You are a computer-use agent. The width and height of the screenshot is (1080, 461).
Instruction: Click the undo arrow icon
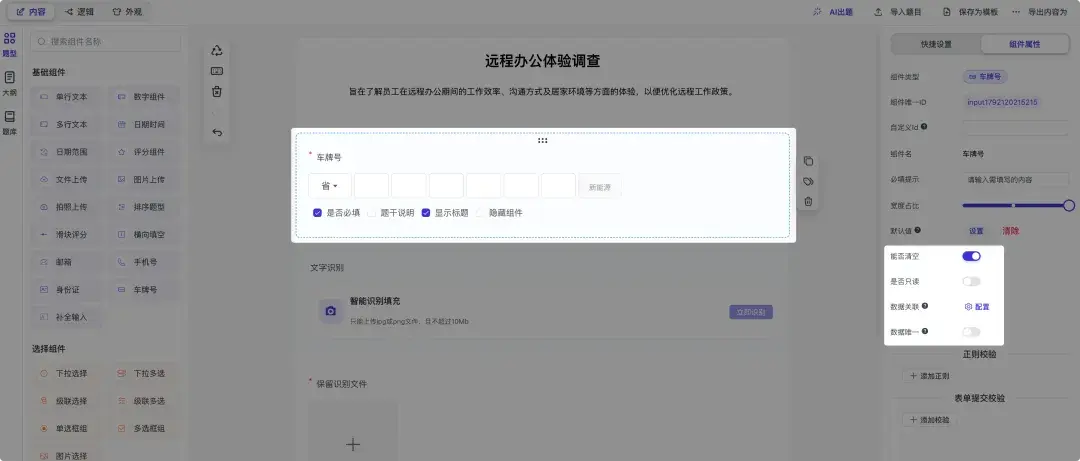click(217, 132)
